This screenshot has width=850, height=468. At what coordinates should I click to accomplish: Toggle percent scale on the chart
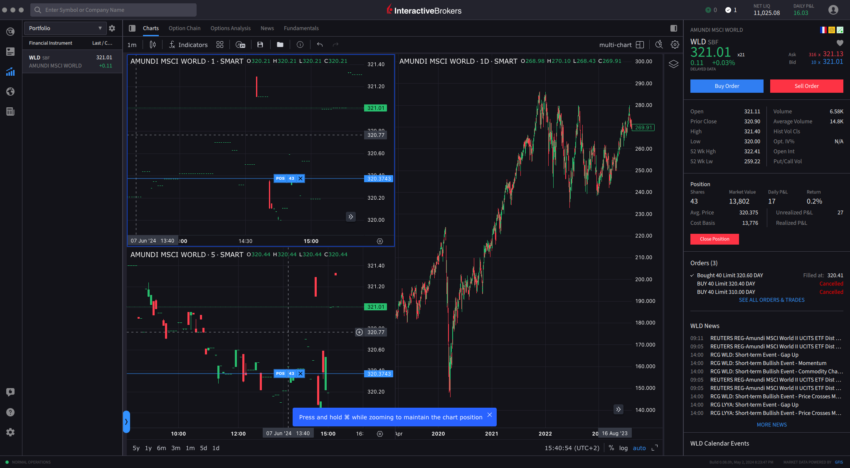coord(611,448)
